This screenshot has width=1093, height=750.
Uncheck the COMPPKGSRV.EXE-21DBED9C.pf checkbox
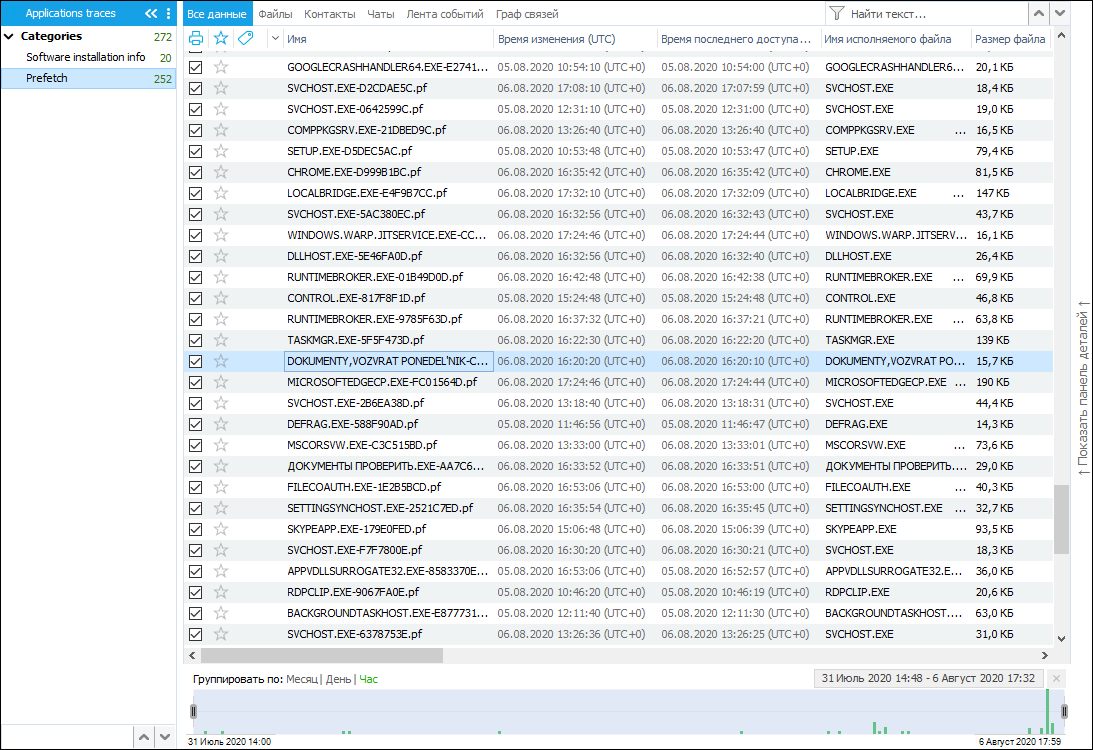pyautogui.click(x=196, y=130)
